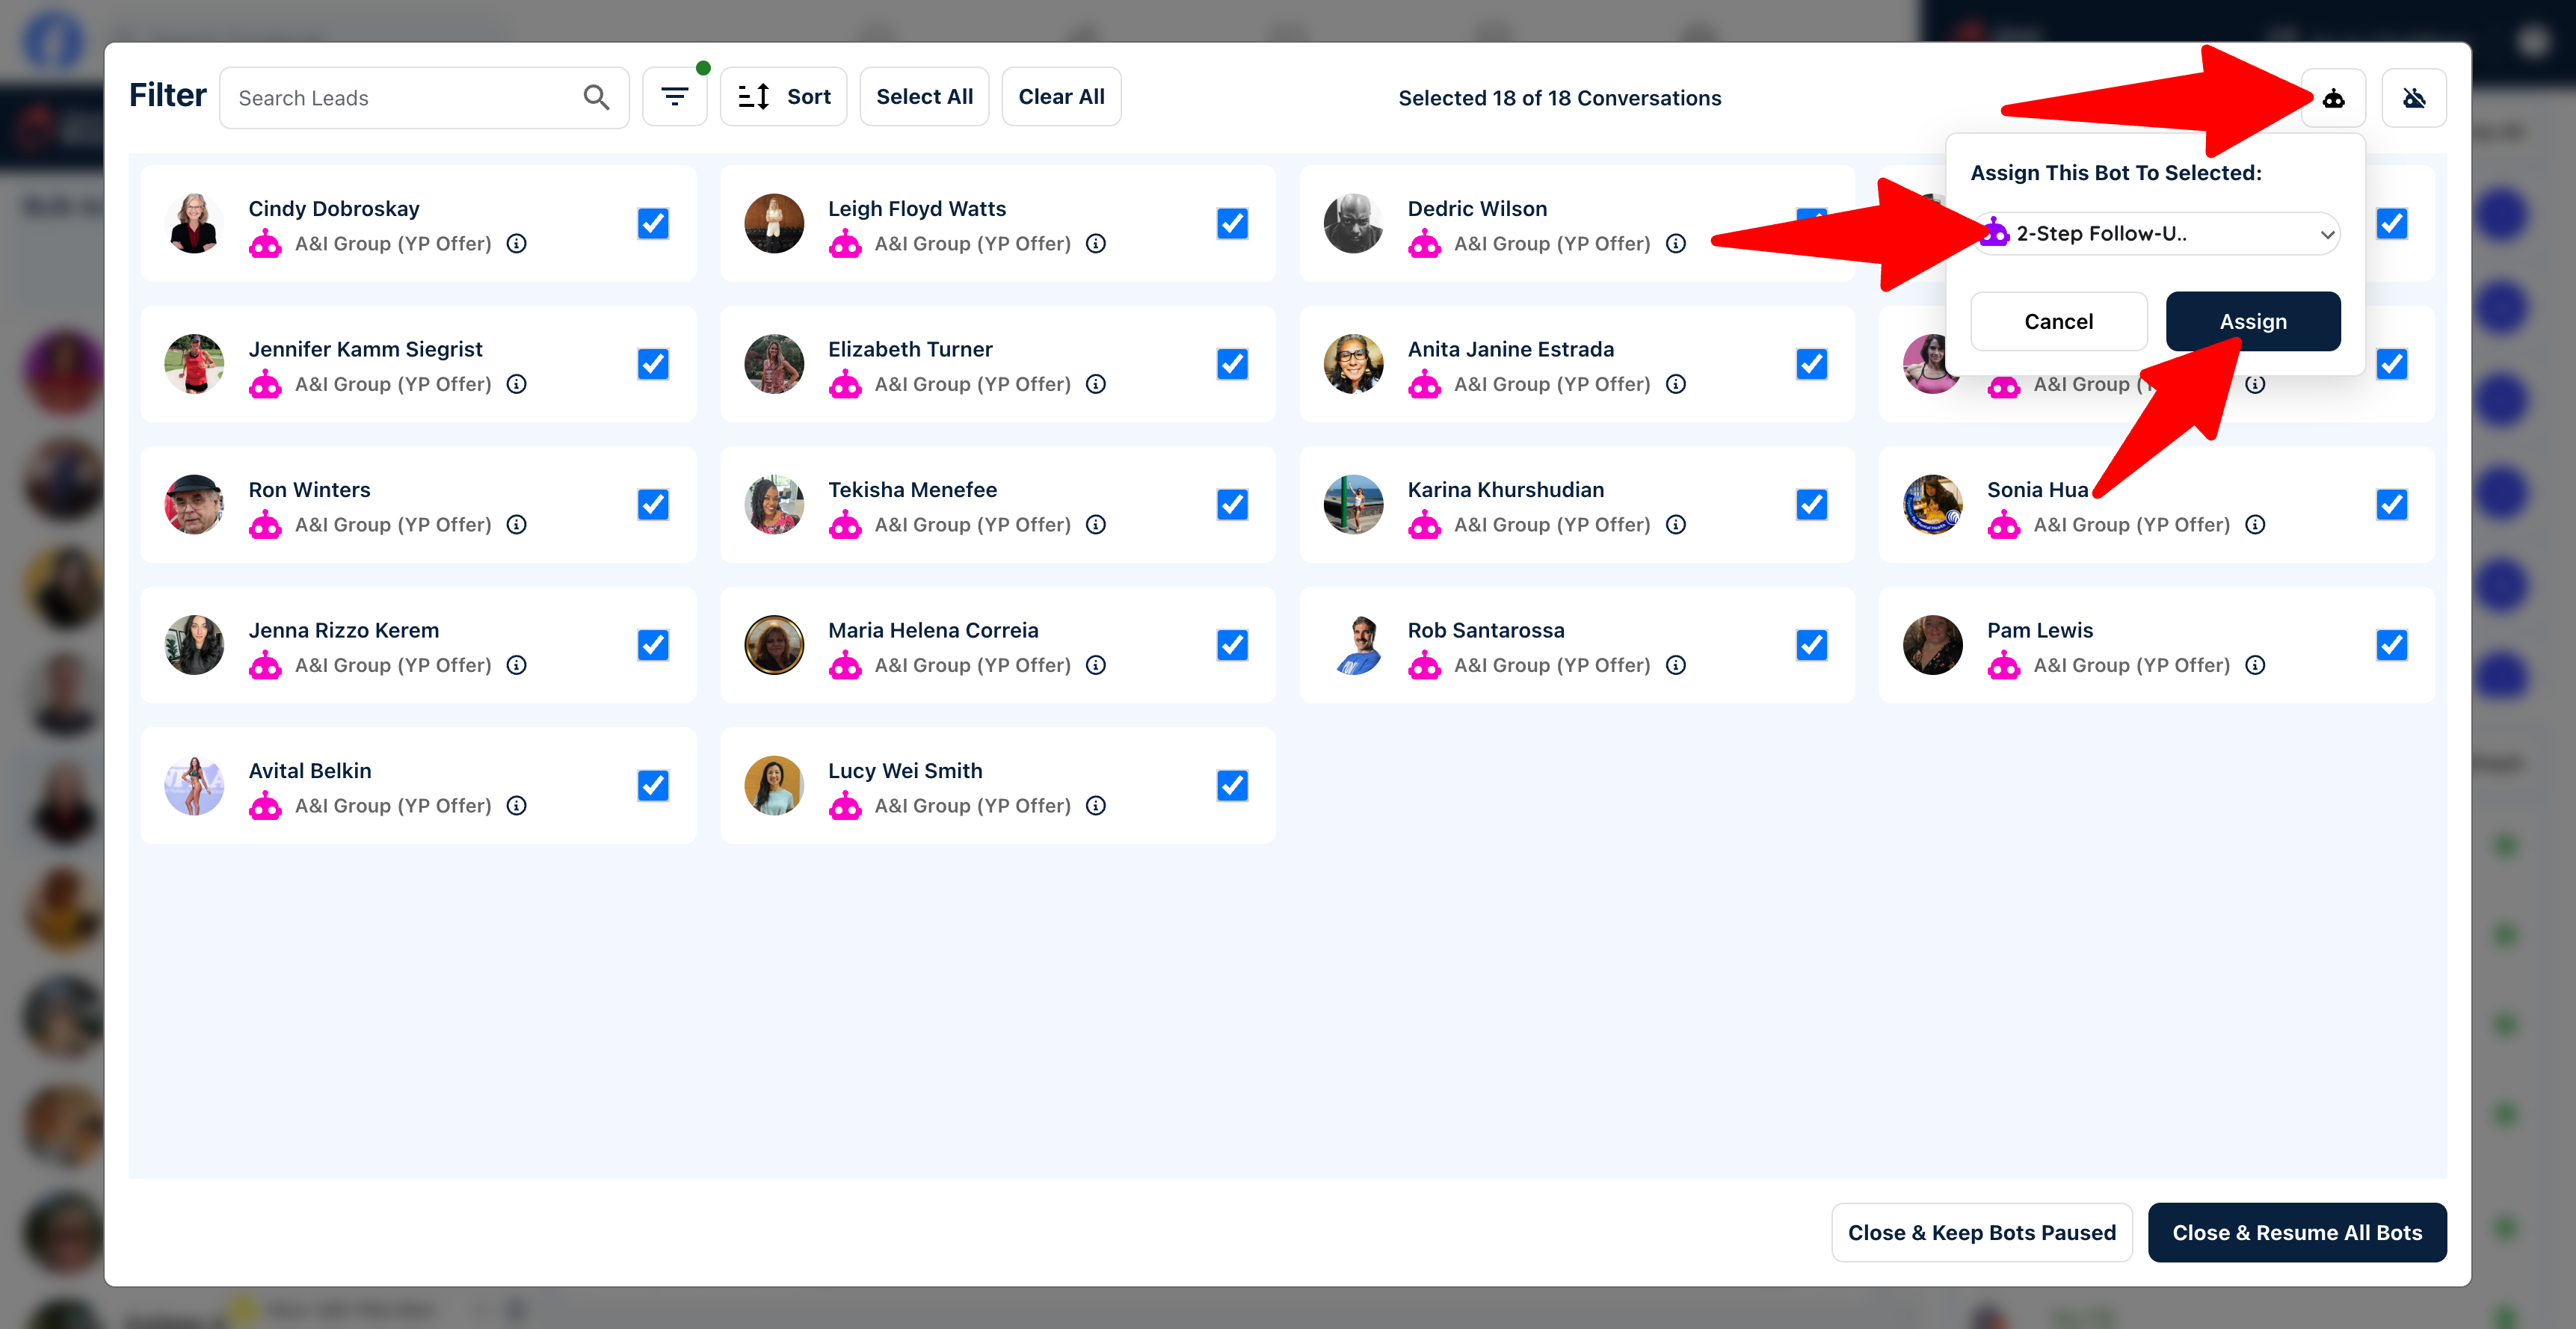Viewport: 2576px width, 1329px height.
Task: Expand the 2-Step Follow-Up bot dropdown
Action: coord(2157,234)
